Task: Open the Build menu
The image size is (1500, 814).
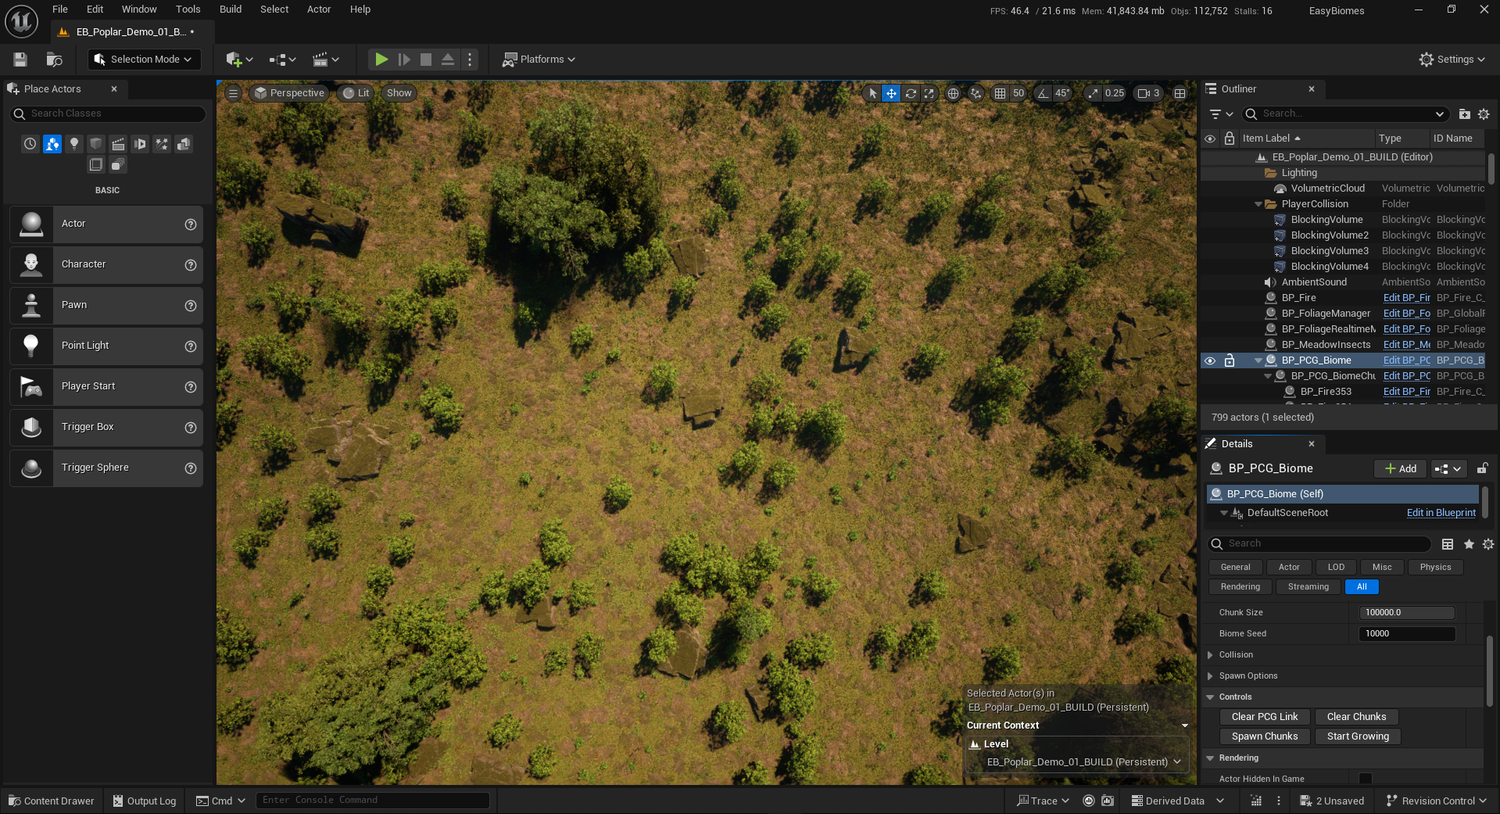Action: pyautogui.click(x=230, y=9)
